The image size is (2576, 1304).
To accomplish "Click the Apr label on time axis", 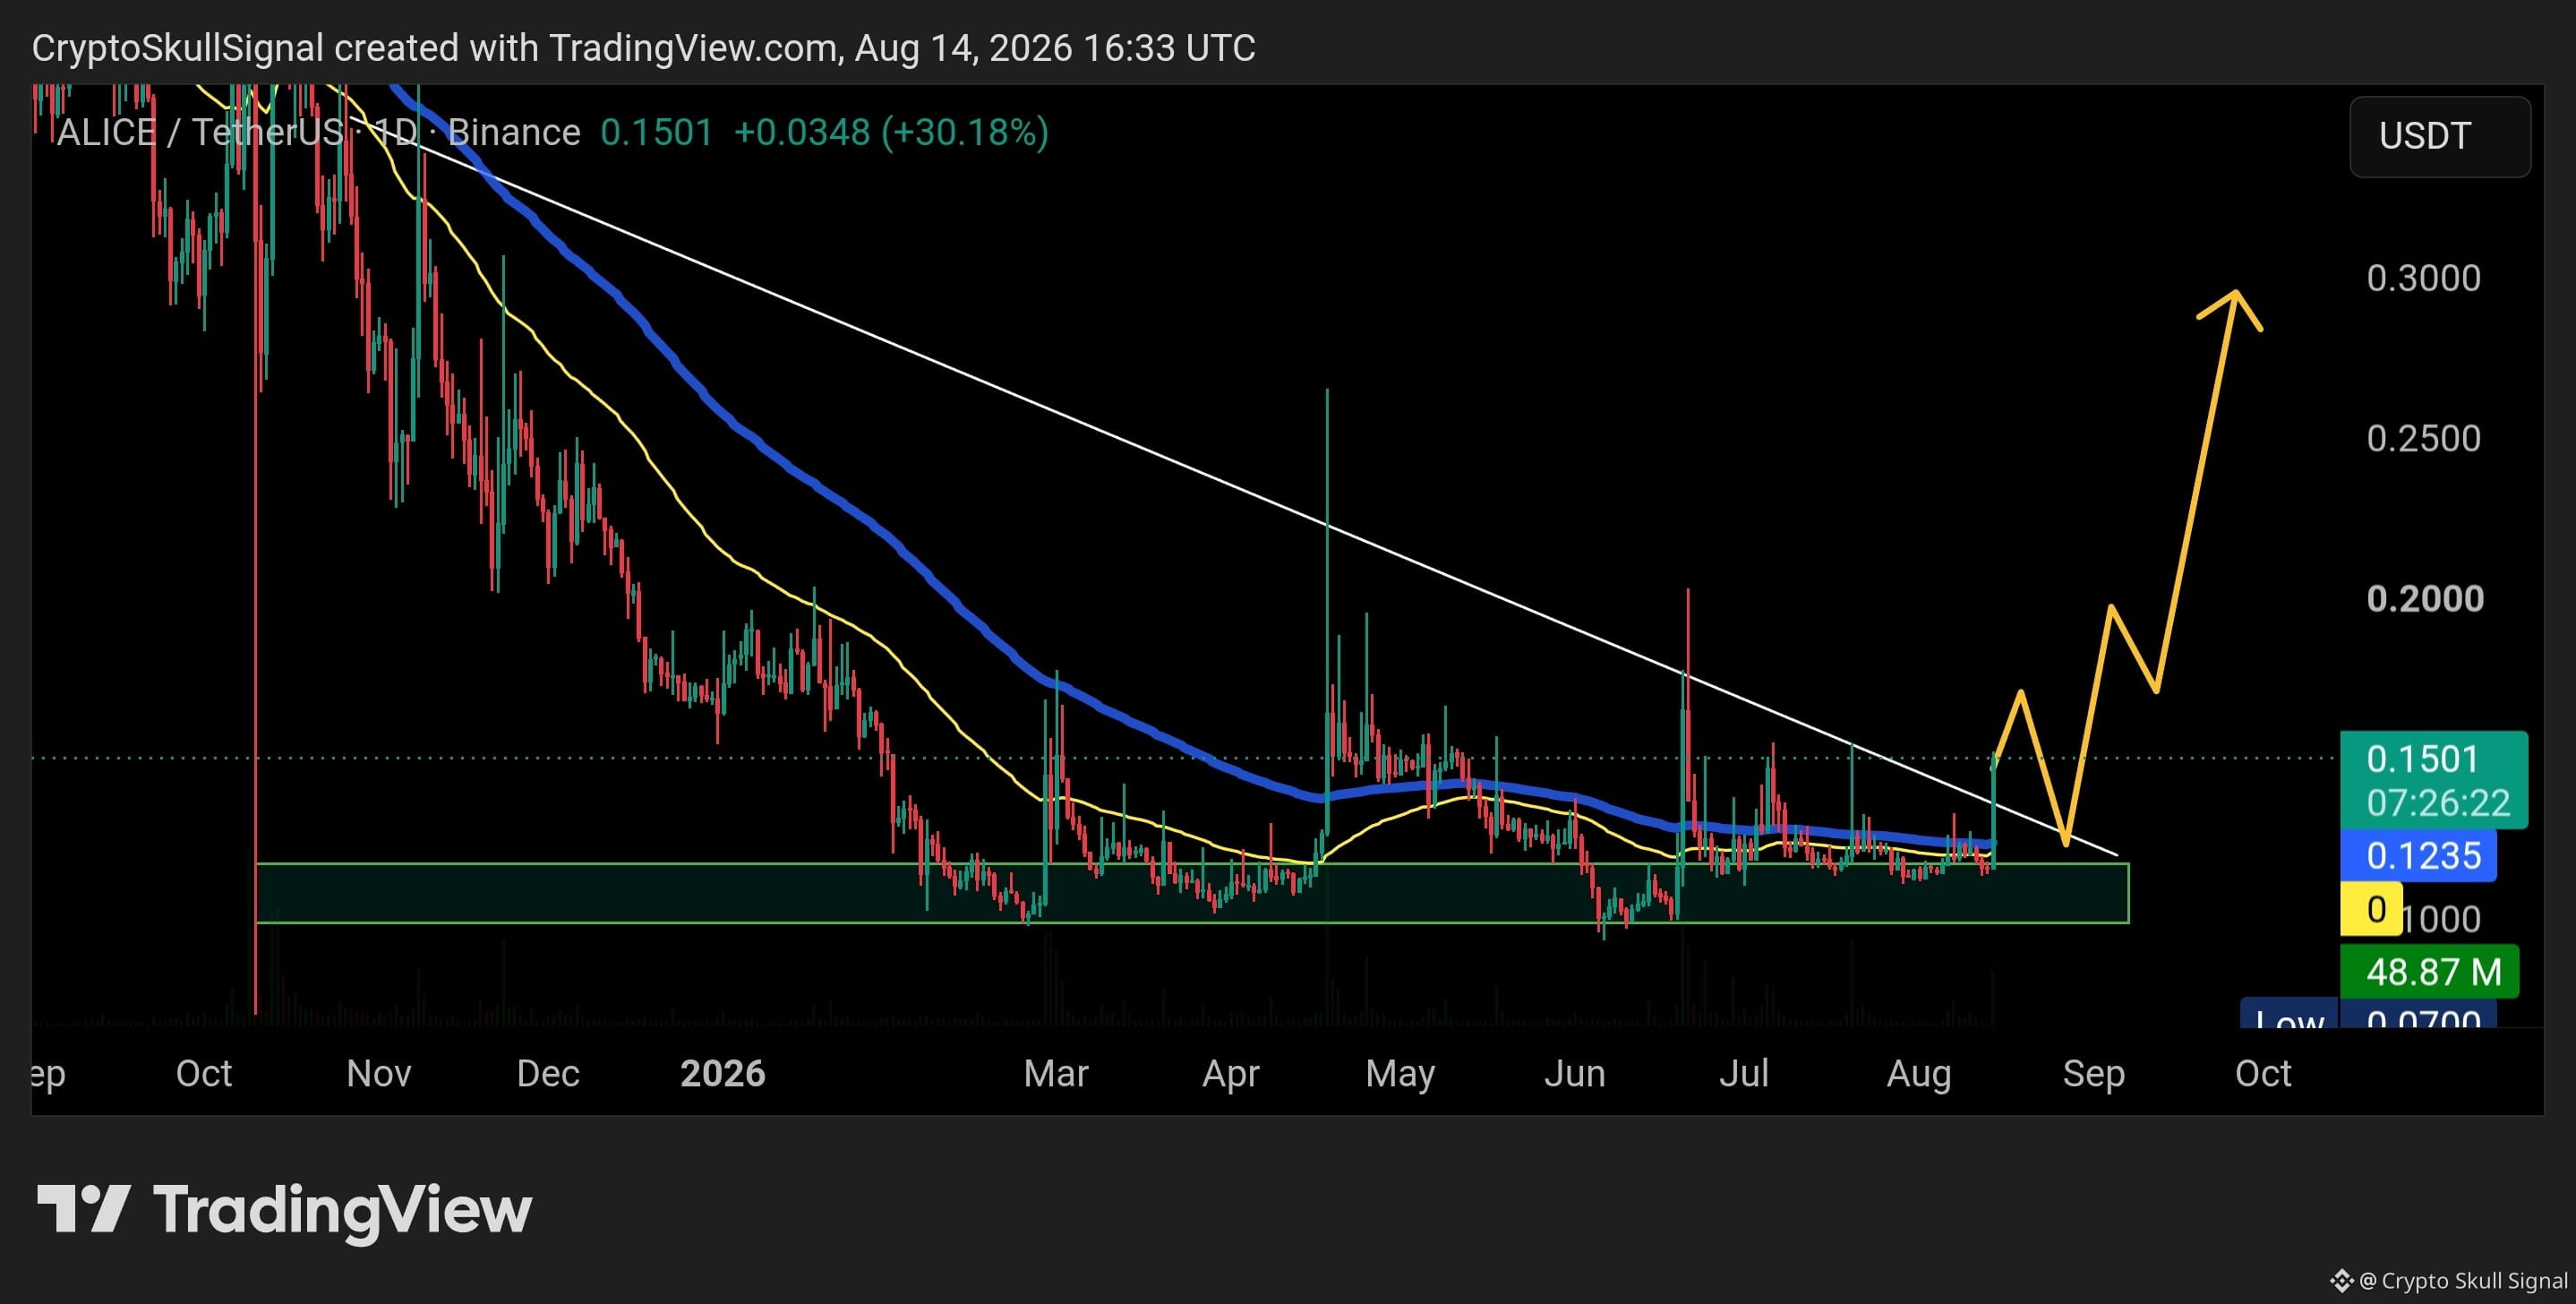I will (x=1231, y=1074).
